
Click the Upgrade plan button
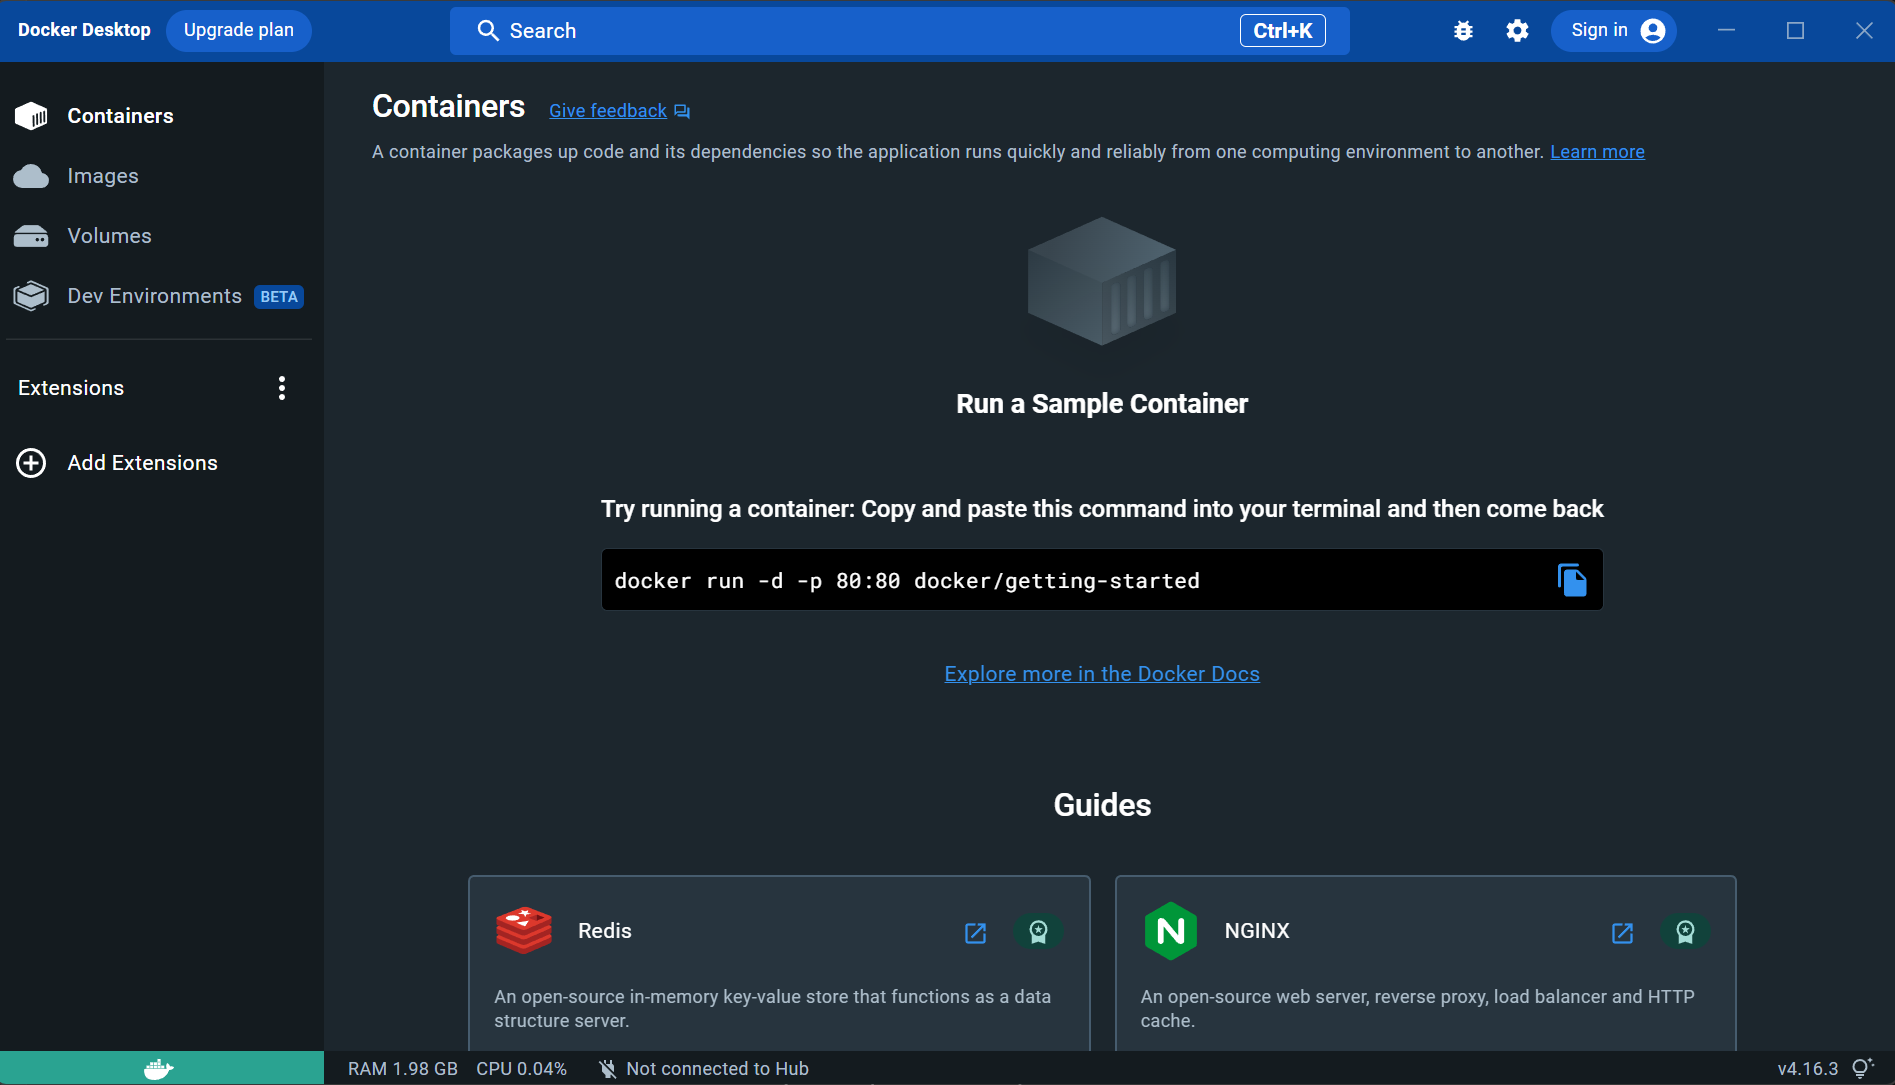coord(239,30)
